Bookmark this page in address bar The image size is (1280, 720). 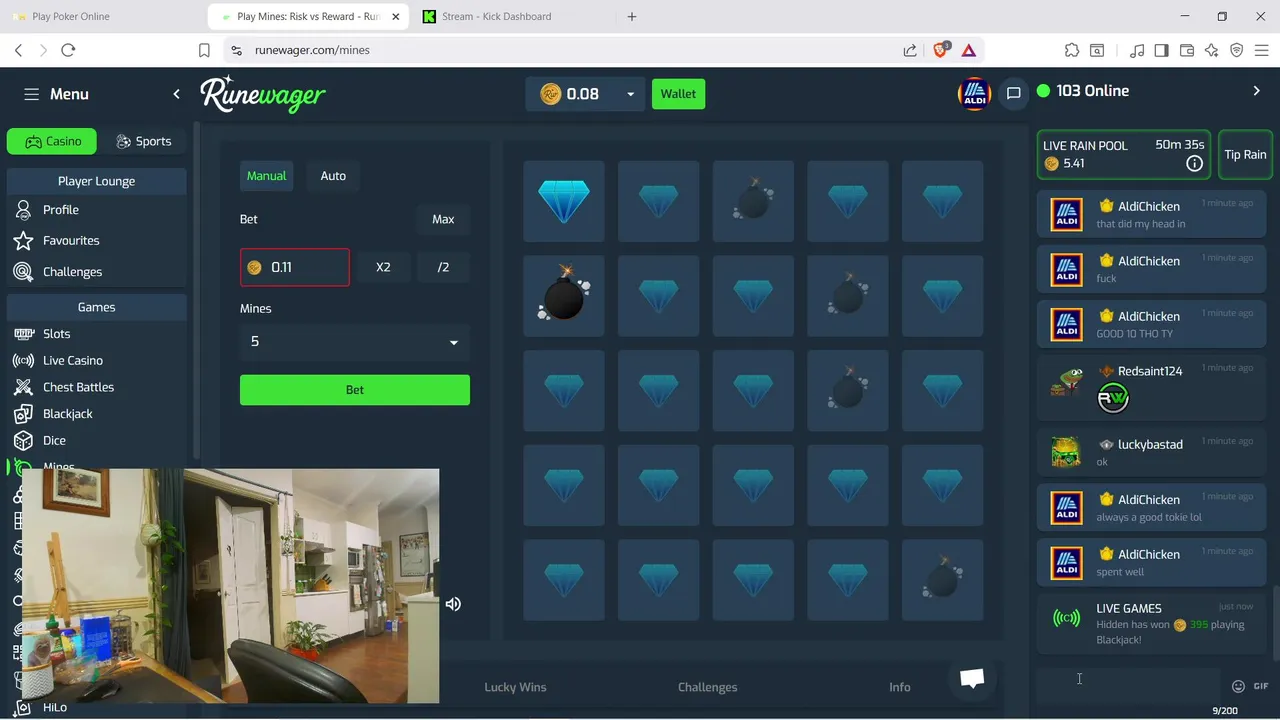tap(204, 50)
